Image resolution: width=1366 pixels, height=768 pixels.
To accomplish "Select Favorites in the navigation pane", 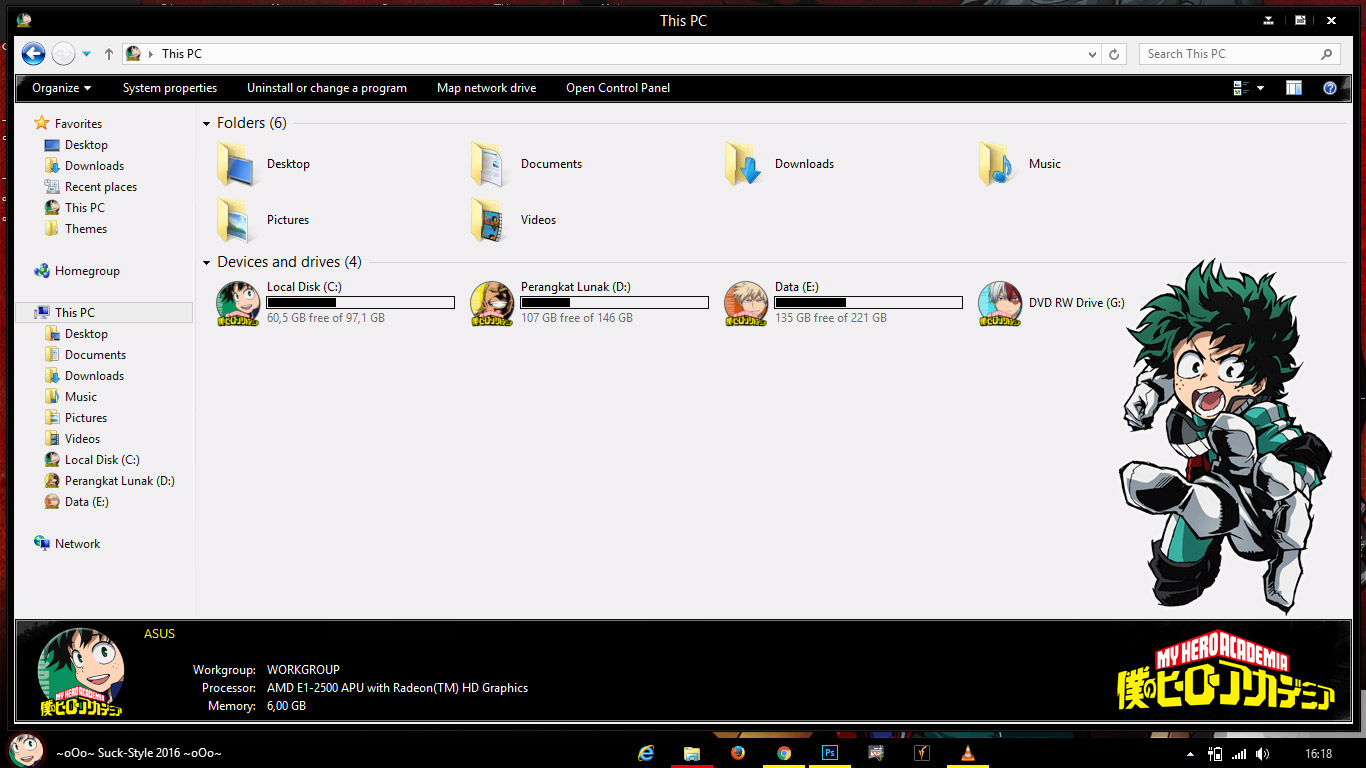I will click(78, 124).
